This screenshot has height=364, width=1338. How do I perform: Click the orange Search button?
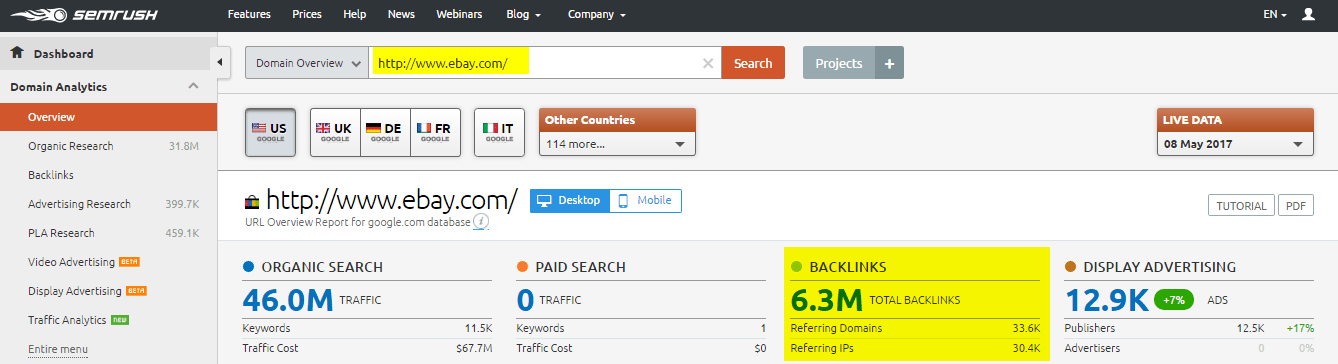coord(753,63)
